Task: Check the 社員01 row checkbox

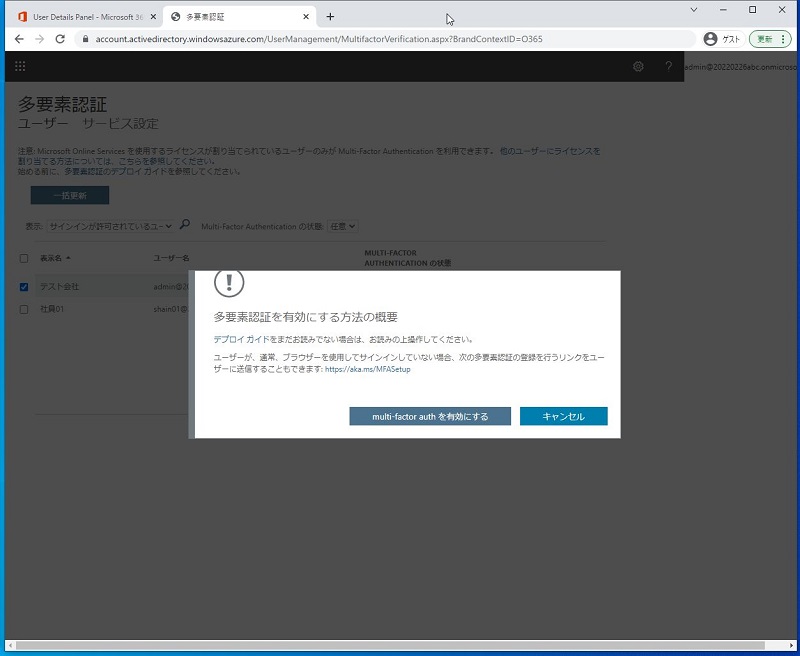Action: click(24, 309)
